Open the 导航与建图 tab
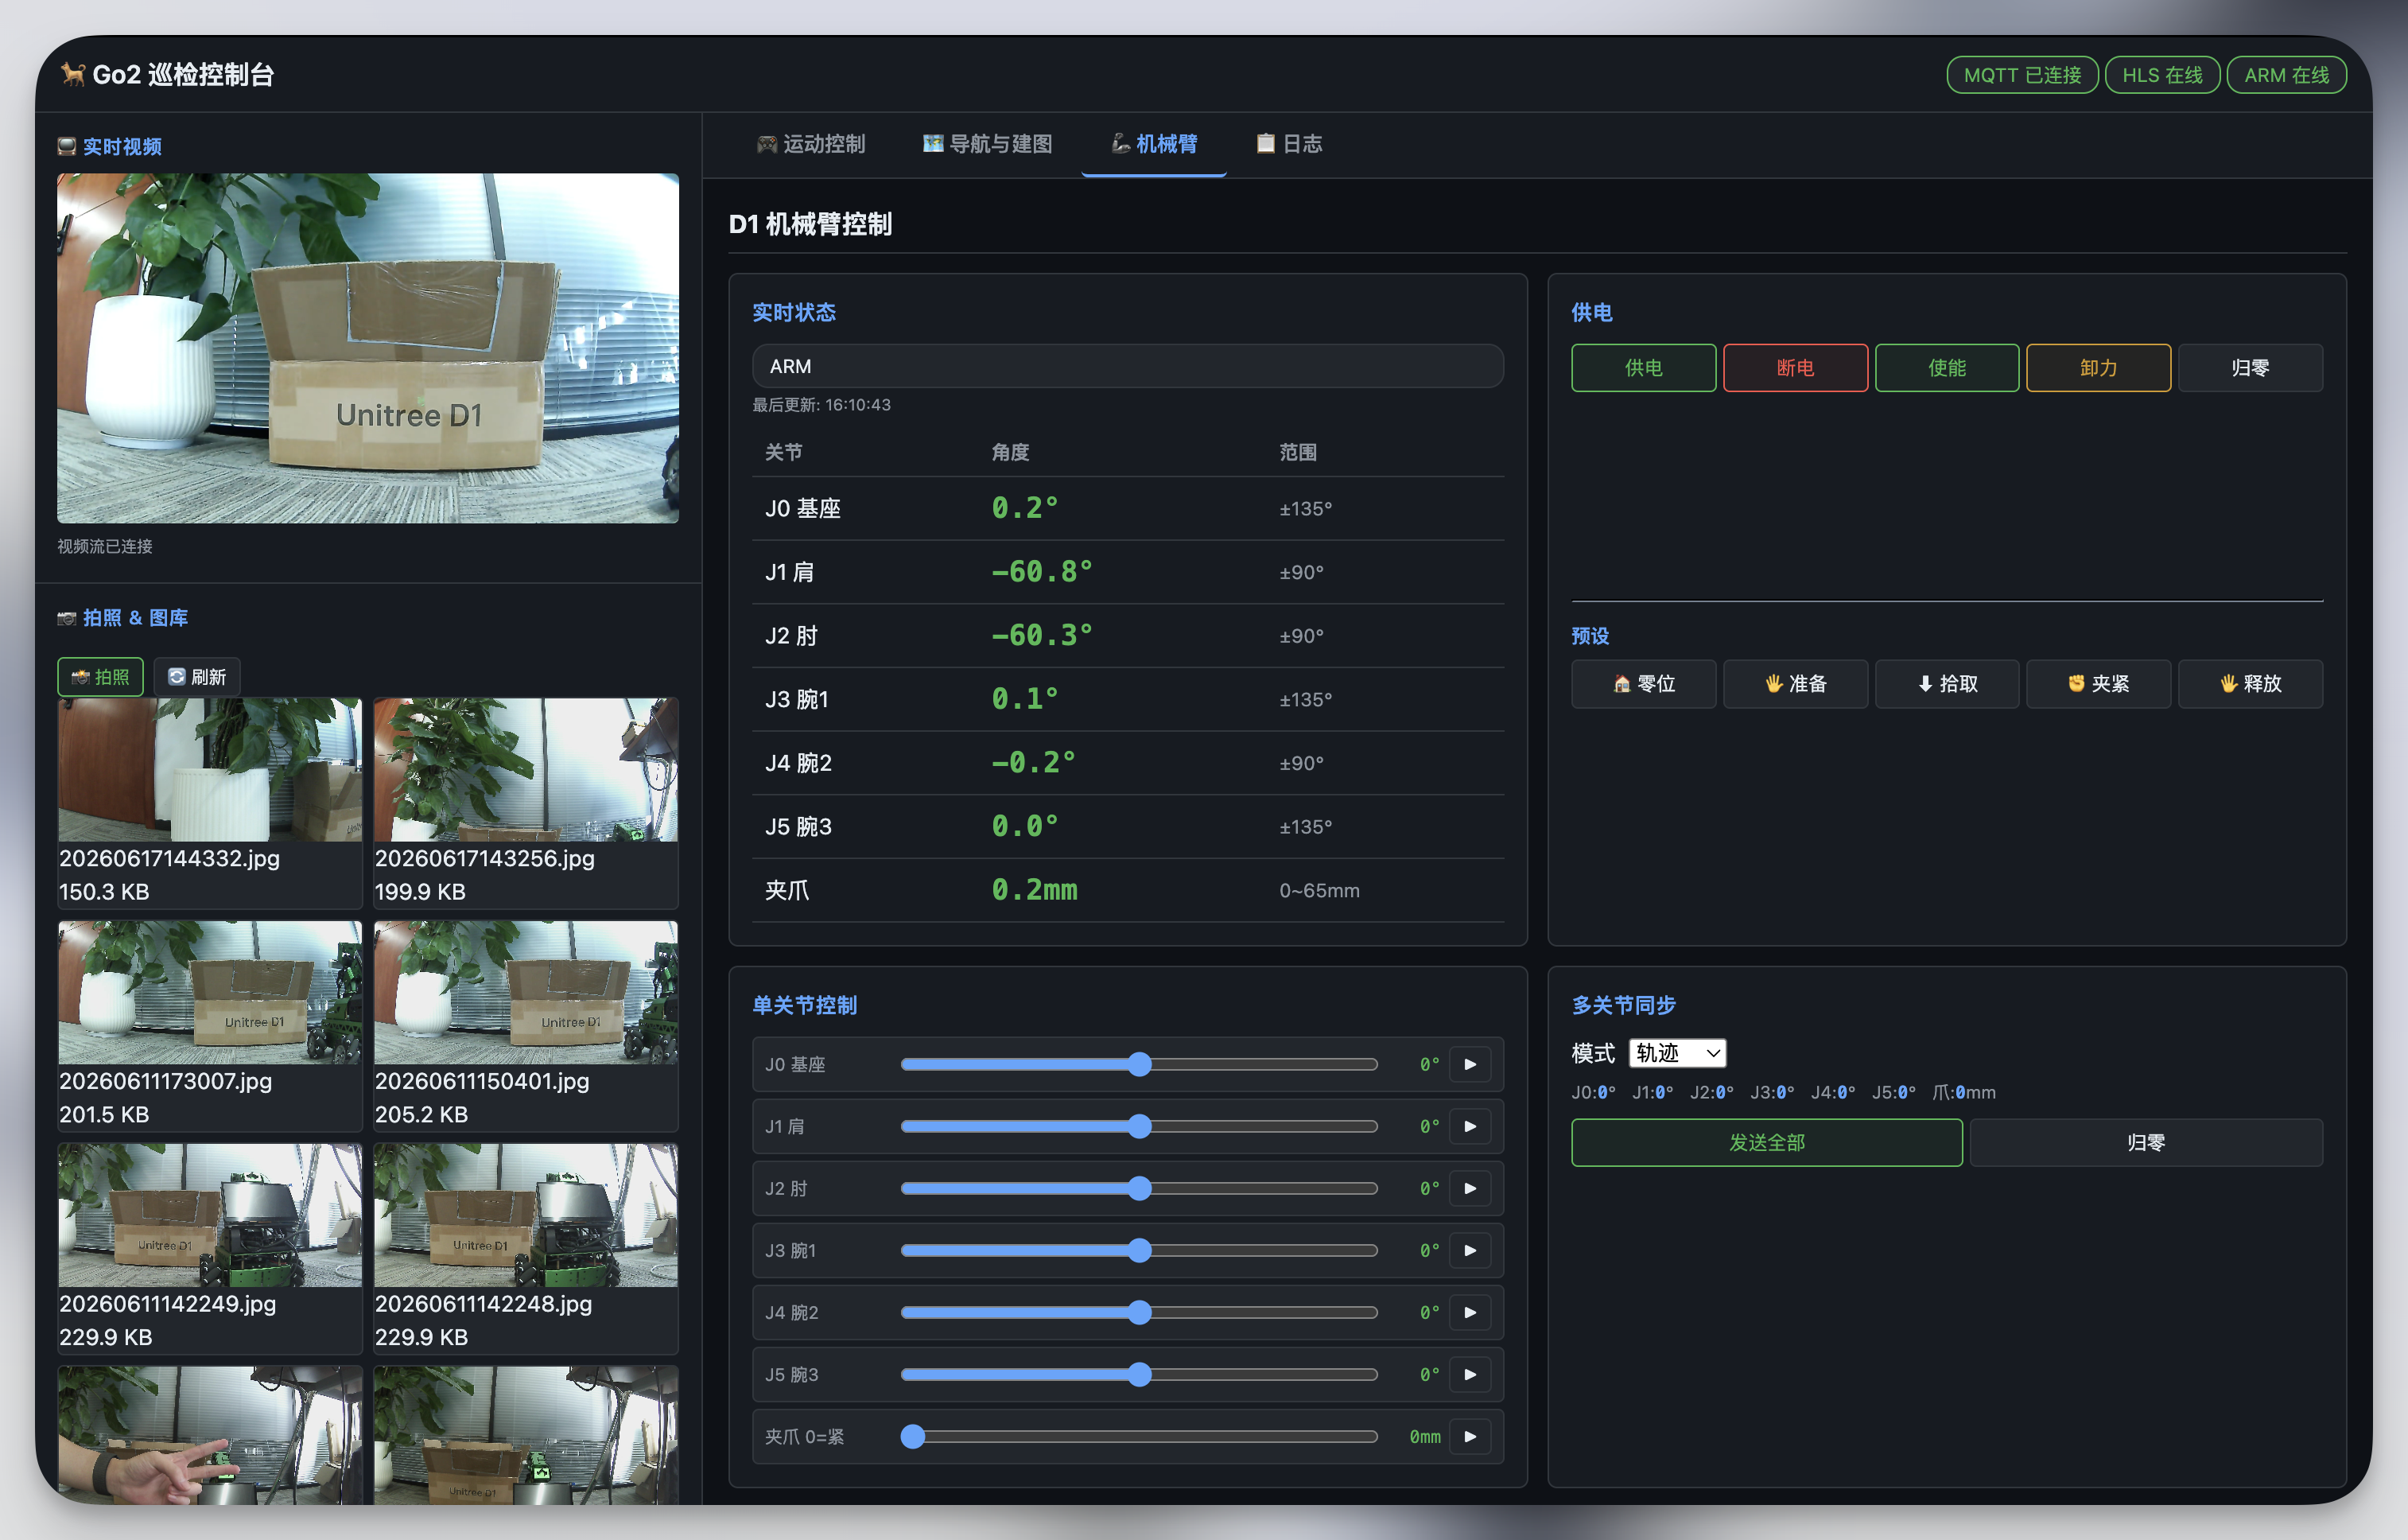2408x1540 pixels. [987, 144]
